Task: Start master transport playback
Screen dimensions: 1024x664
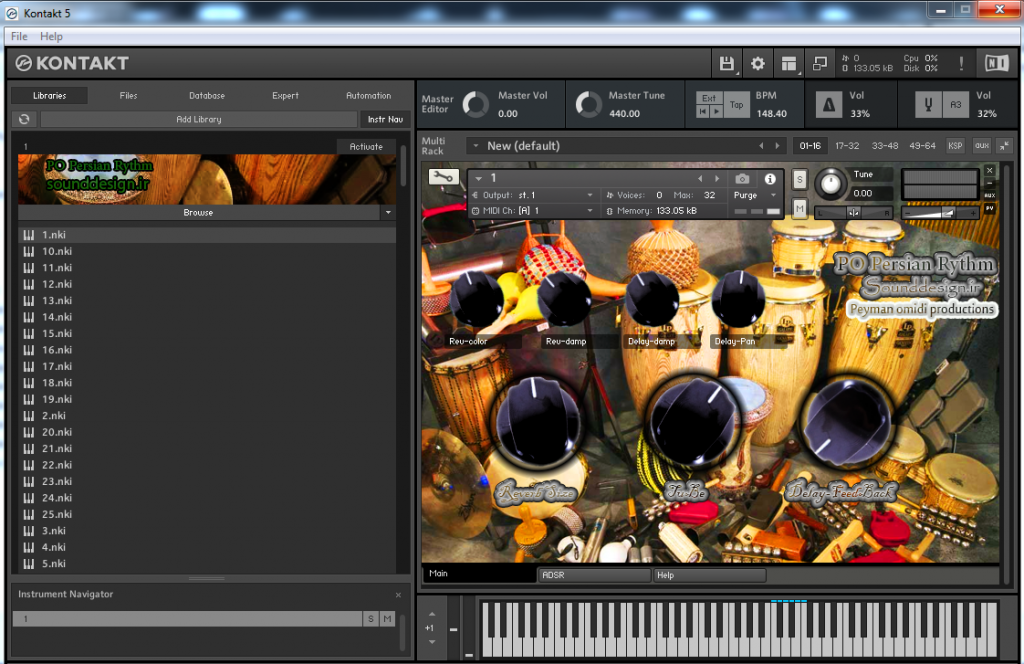Action: pos(716,112)
